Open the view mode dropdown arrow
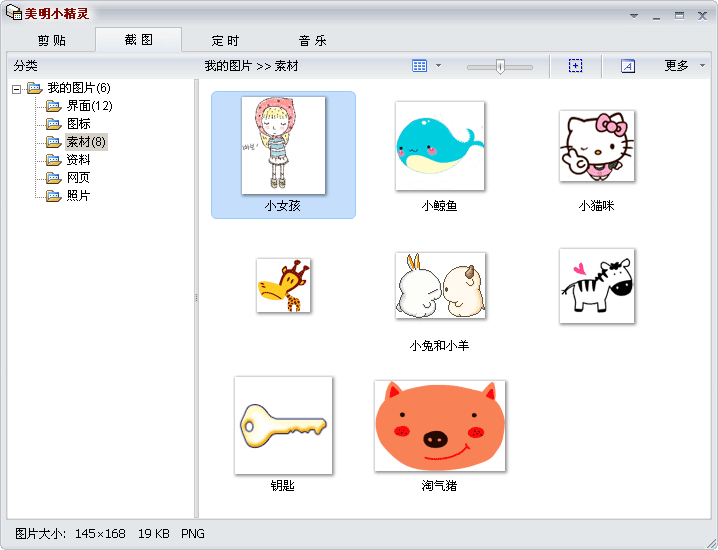Viewport: 718px width, 550px height. [x=438, y=65]
